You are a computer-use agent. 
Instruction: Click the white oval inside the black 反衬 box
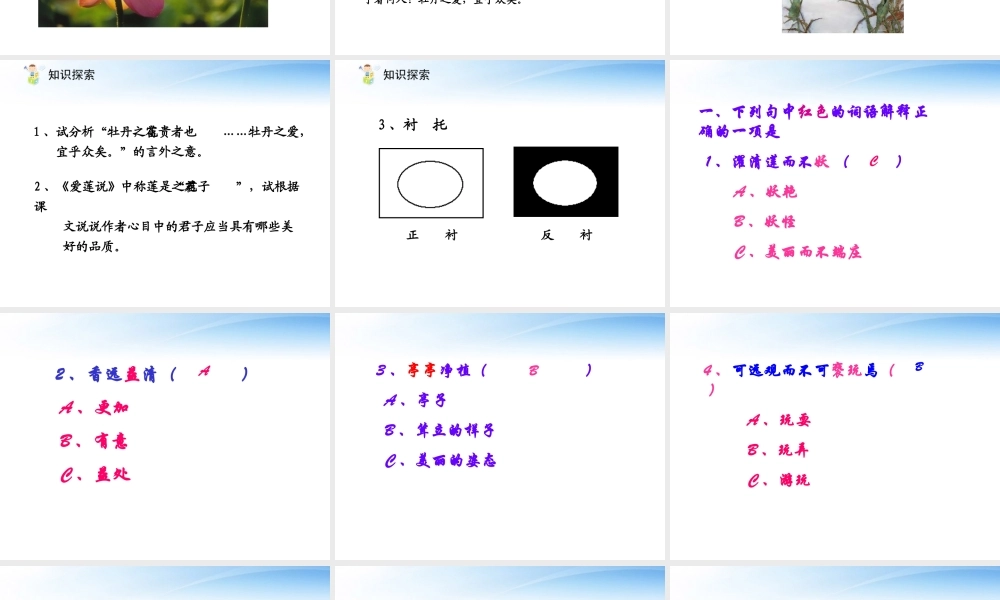[x=565, y=183]
